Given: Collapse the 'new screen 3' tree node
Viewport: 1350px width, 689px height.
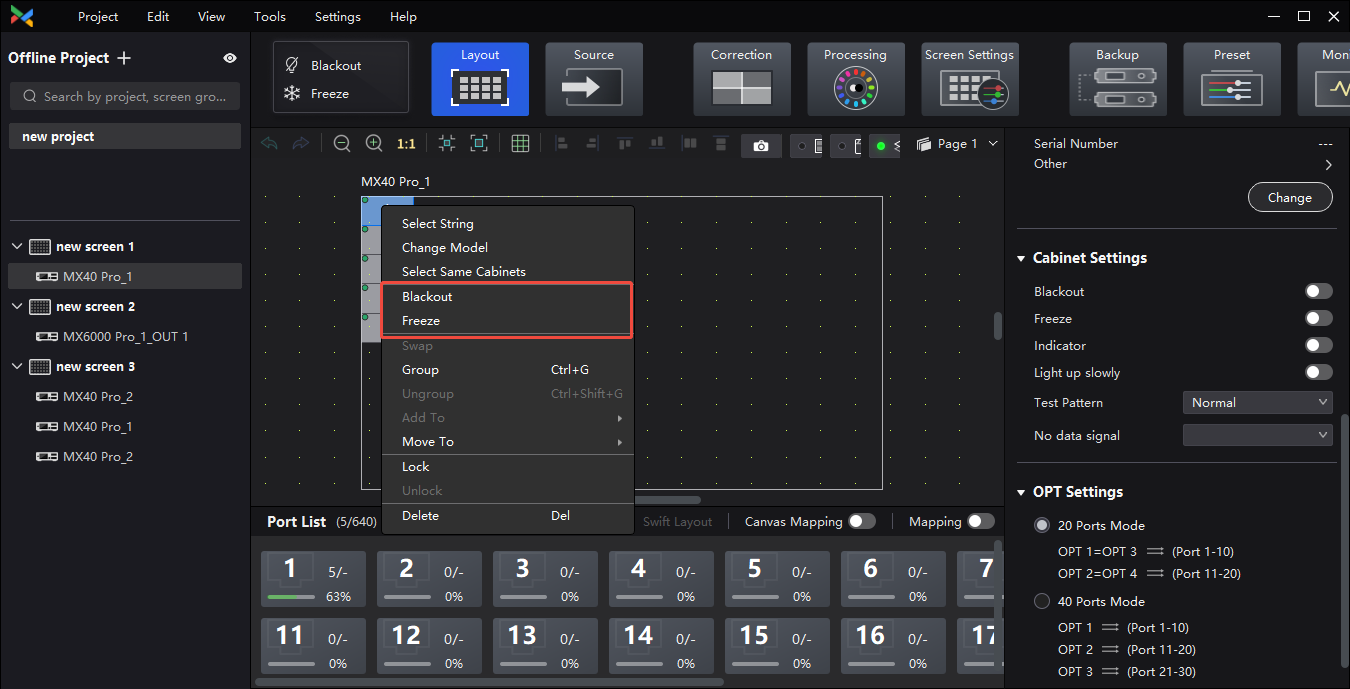Looking at the screenshot, I should tap(17, 366).
